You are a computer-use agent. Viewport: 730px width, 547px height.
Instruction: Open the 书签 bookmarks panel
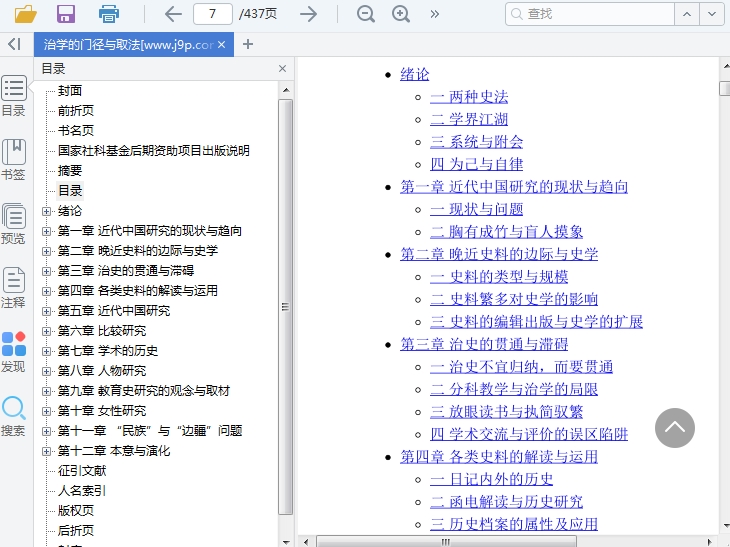[14, 160]
